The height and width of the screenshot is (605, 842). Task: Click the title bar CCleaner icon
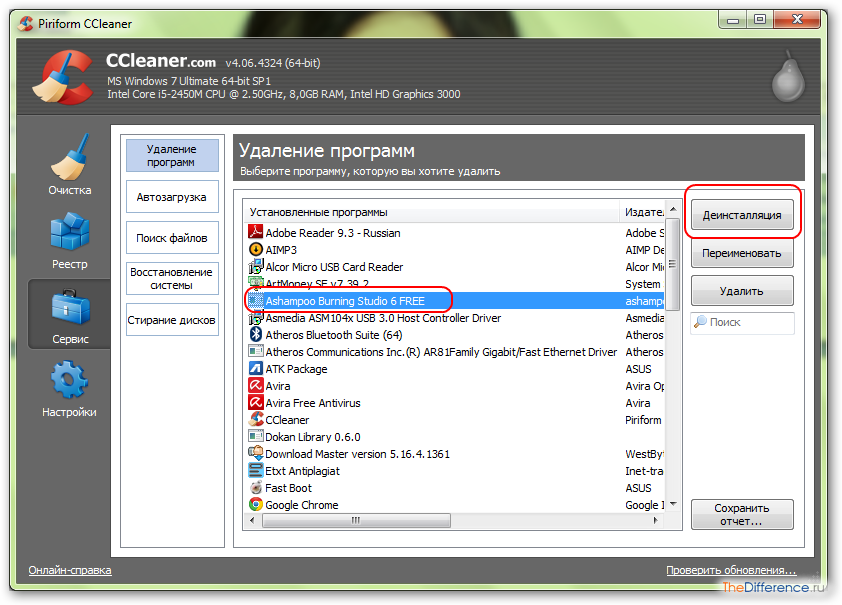(x=25, y=24)
